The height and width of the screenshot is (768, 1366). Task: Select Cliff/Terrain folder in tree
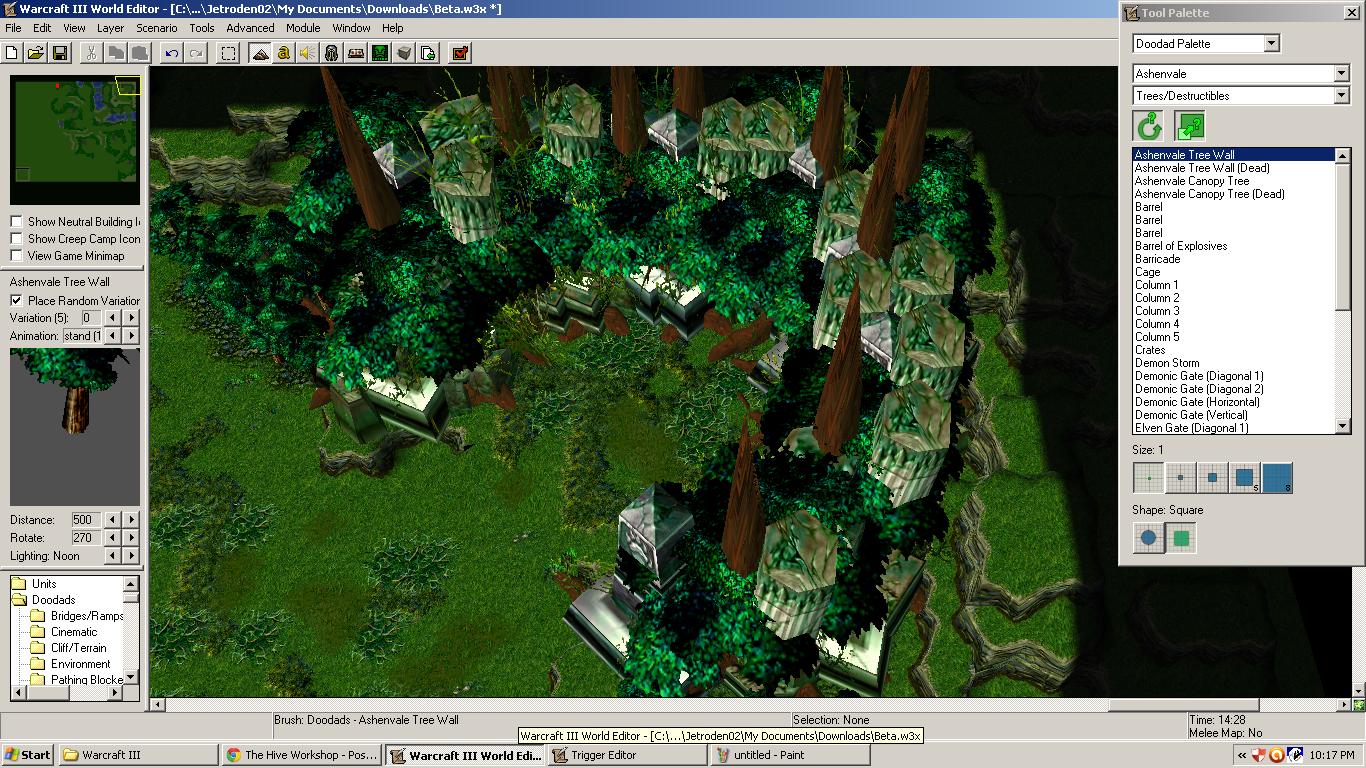[x=78, y=648]
